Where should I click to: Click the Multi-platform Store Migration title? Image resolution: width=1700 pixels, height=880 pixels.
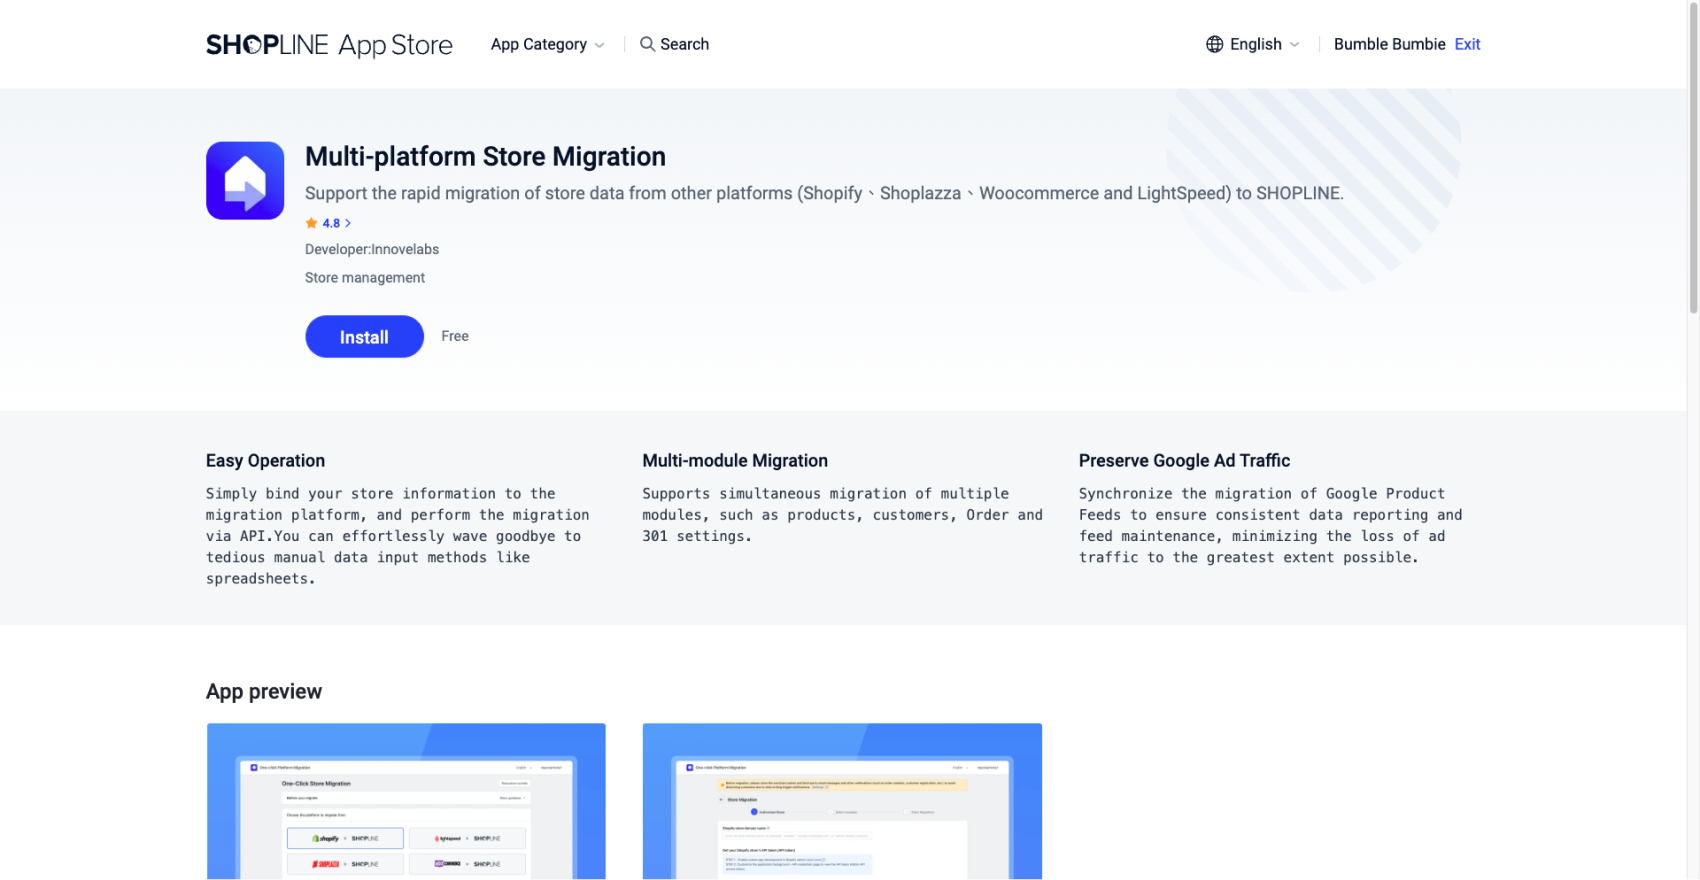485,156
